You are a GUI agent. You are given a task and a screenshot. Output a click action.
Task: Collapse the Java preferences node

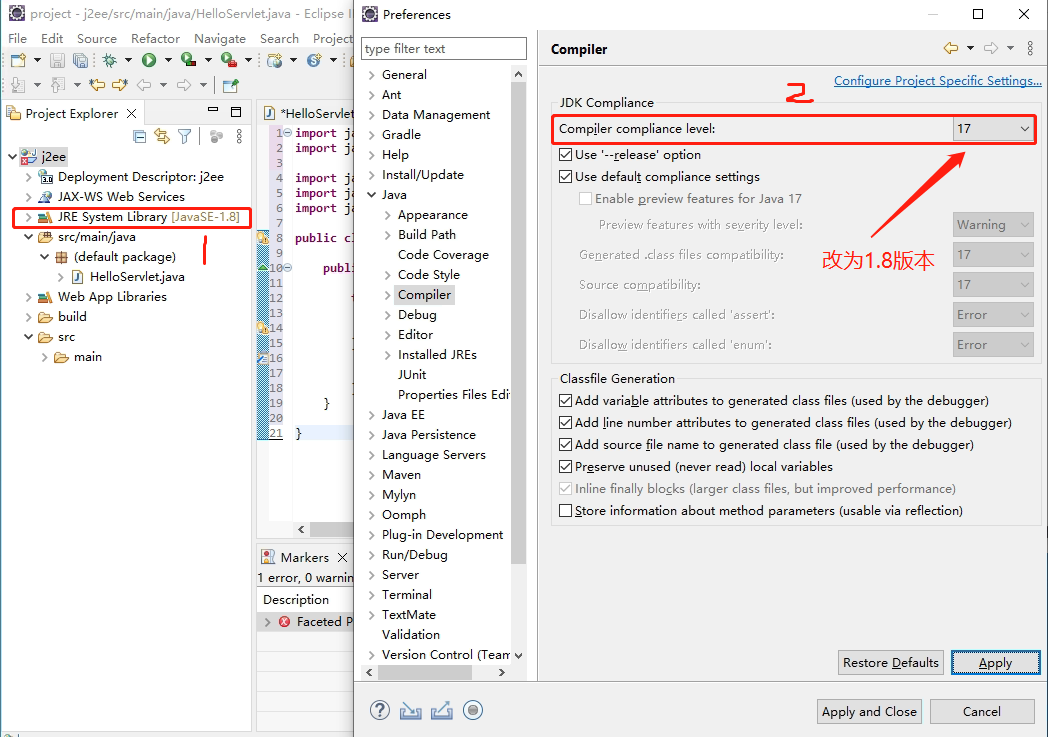[372, 195]
